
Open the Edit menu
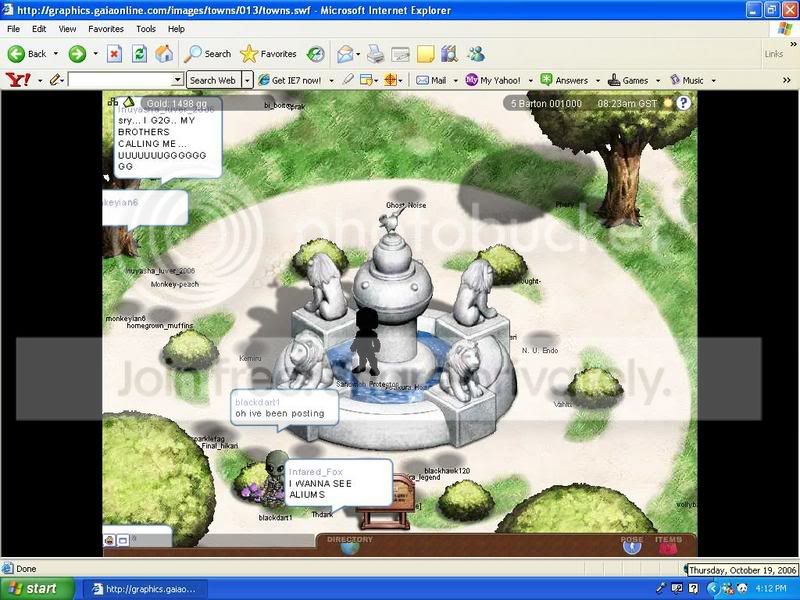click(x=39, y=29)
